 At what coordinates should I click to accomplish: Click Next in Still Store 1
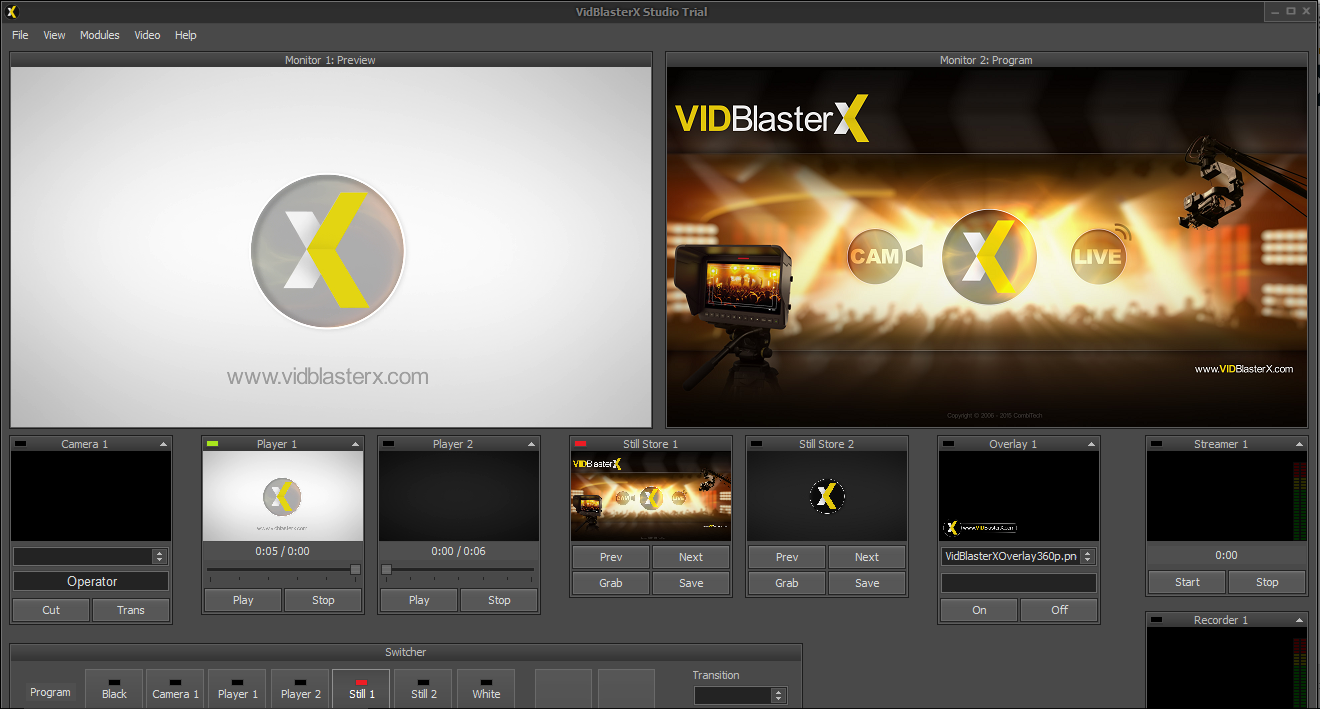coord(691,557)
